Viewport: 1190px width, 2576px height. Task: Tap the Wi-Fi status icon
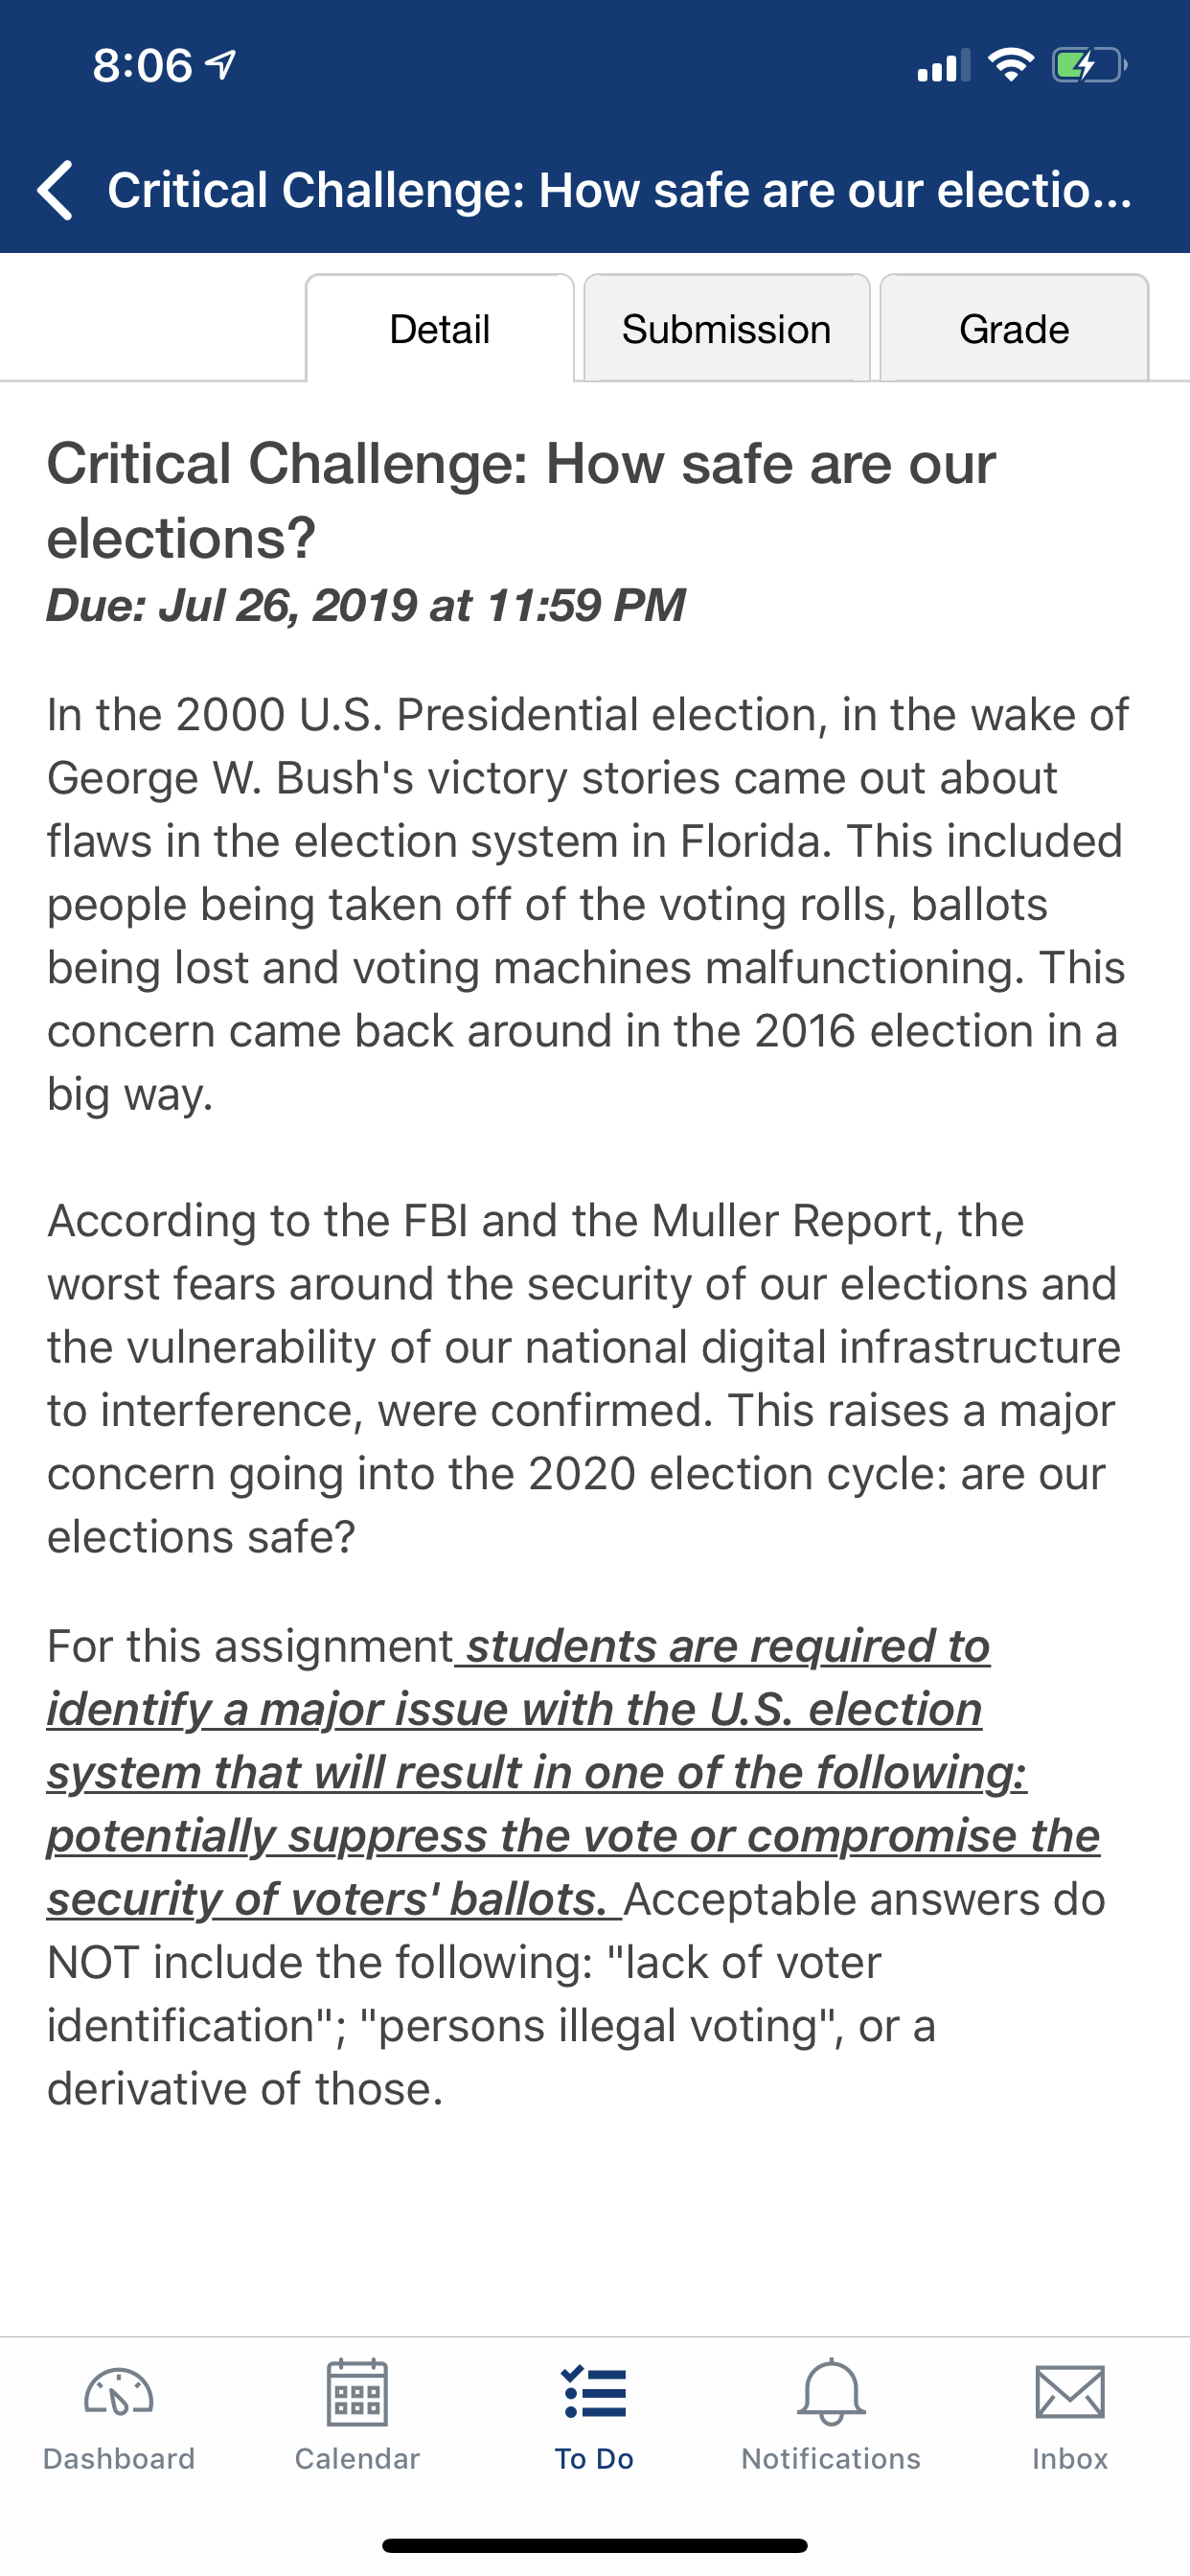point(1011,65)
